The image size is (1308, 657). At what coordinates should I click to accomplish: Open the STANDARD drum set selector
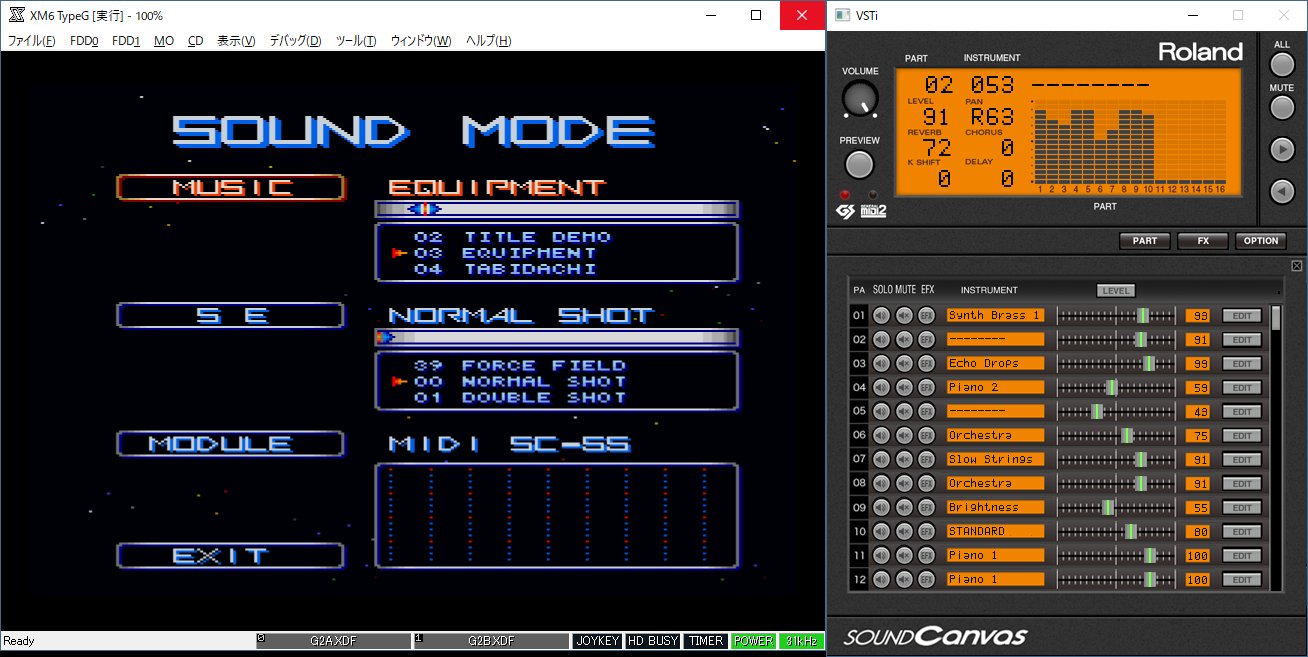coord(995,531)
